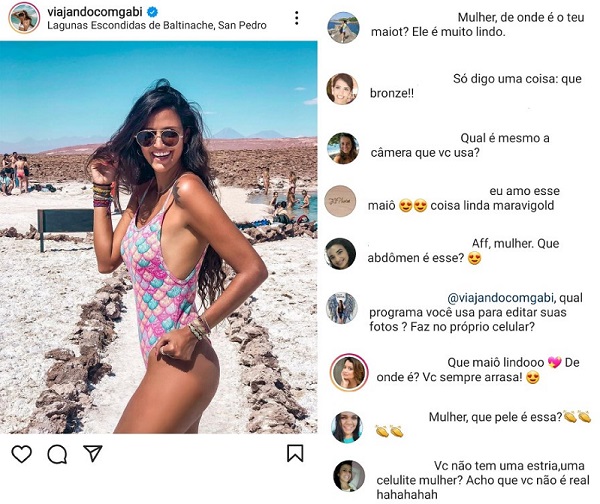Open the viajandocomgabi profile picture

pos(24,17)
